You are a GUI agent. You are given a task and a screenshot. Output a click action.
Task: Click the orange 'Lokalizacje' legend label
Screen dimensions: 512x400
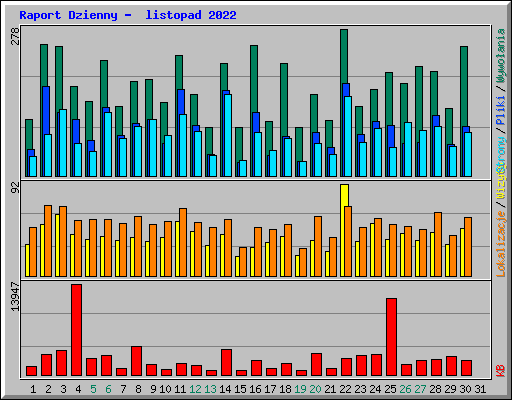[x=501, y=244]
